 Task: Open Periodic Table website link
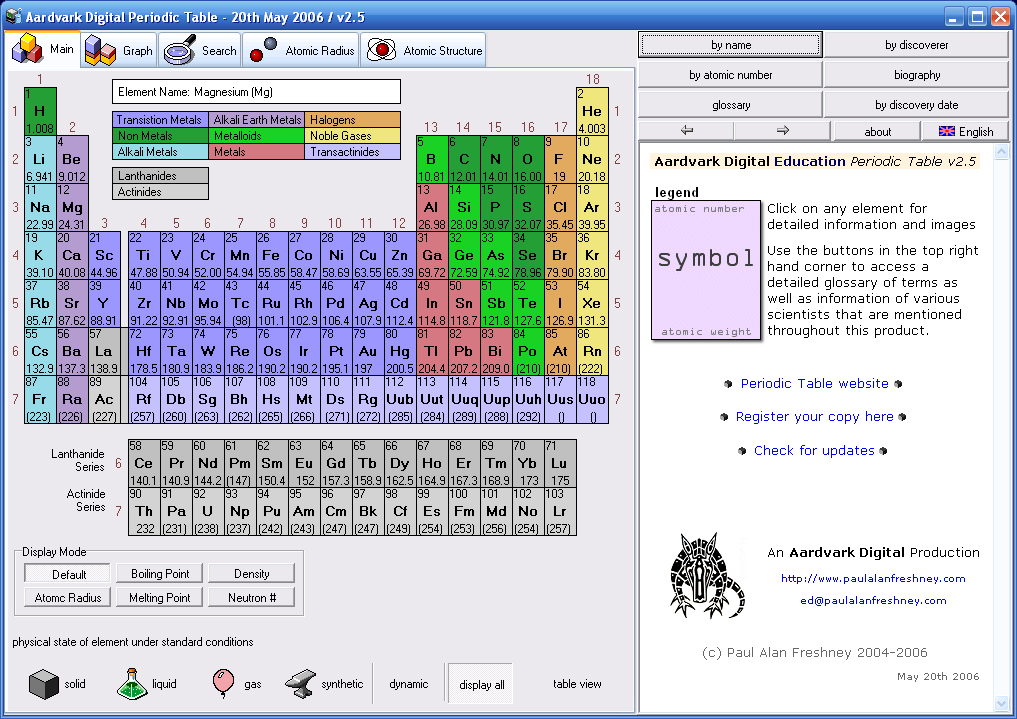(814, 383)
